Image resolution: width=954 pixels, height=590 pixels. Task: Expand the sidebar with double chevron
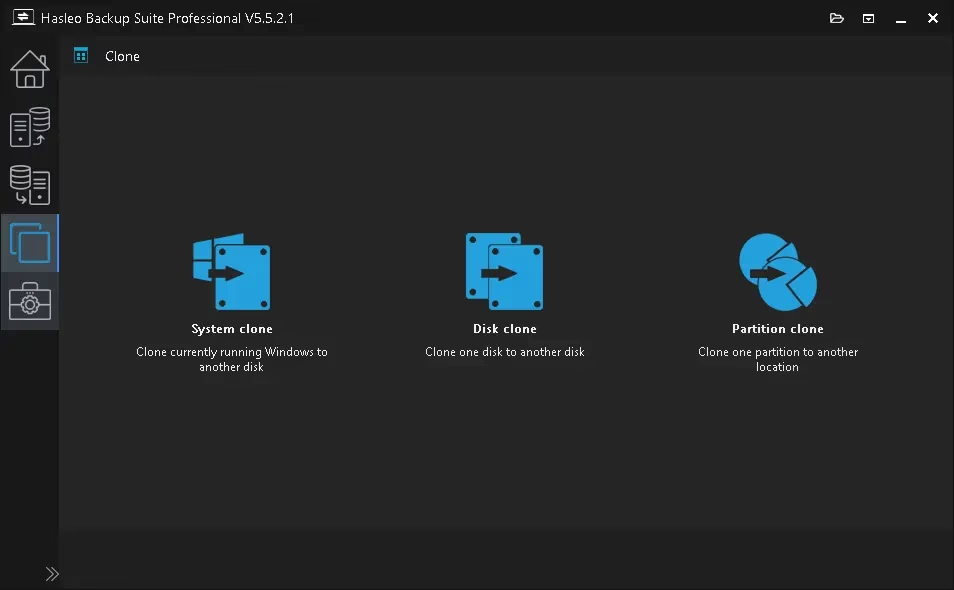coord(52,574)
